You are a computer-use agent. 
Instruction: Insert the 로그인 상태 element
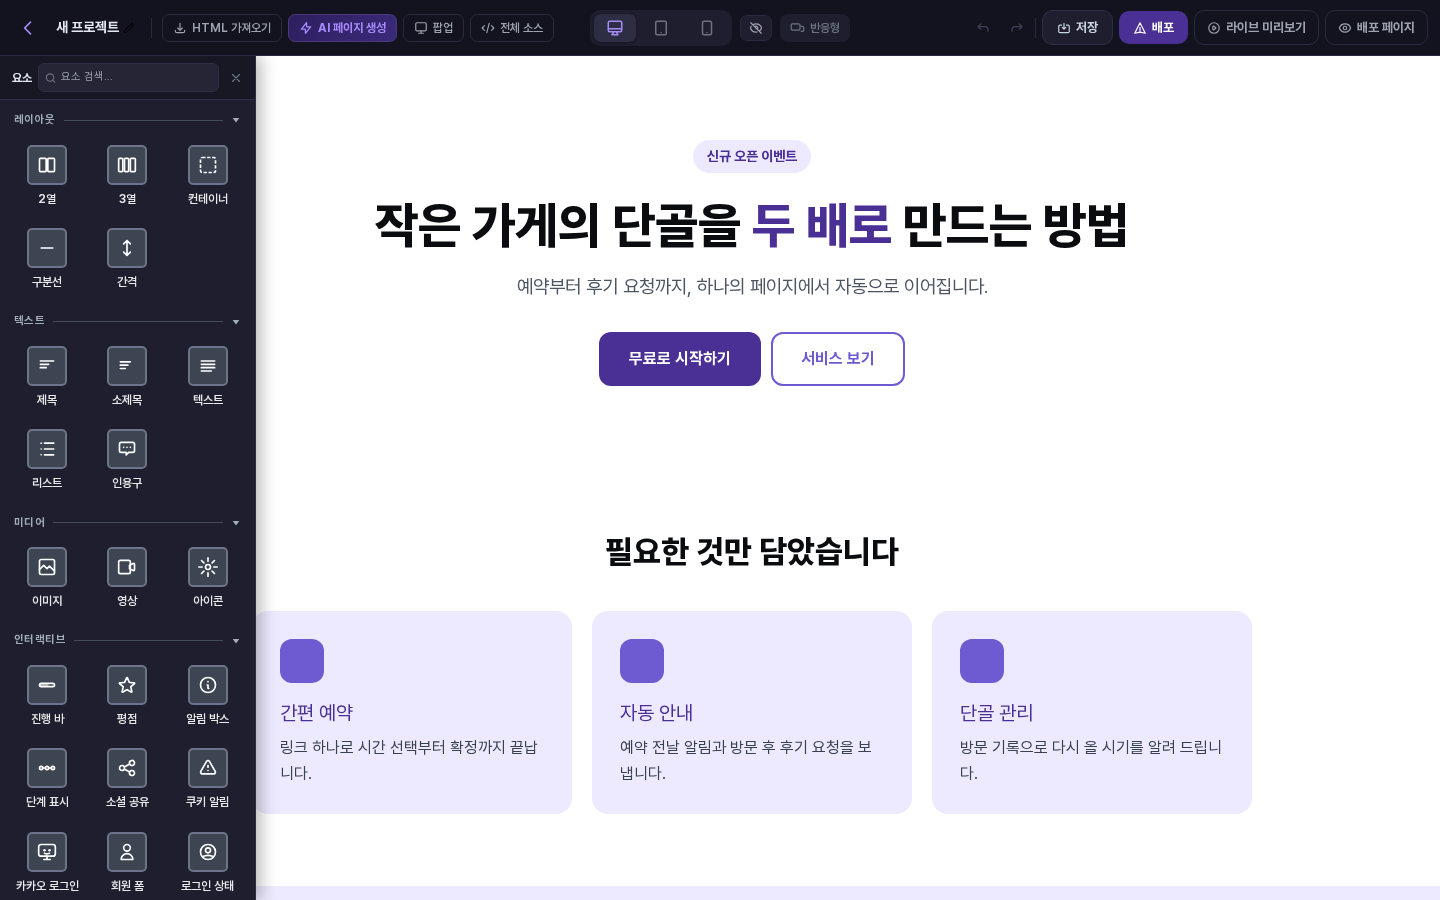pos(208,862)
